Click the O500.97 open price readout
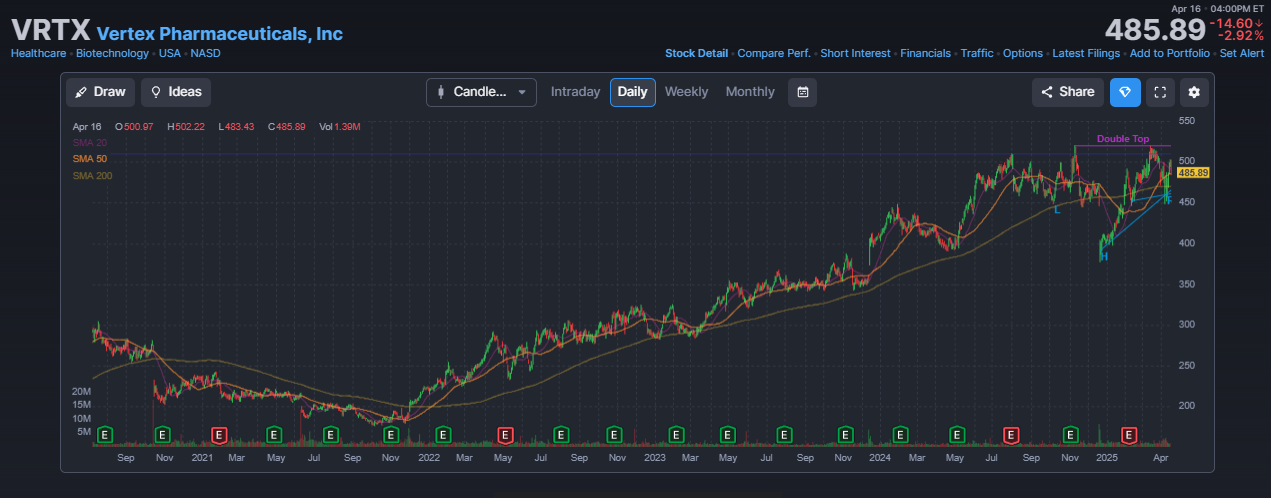 click(134, 127)
